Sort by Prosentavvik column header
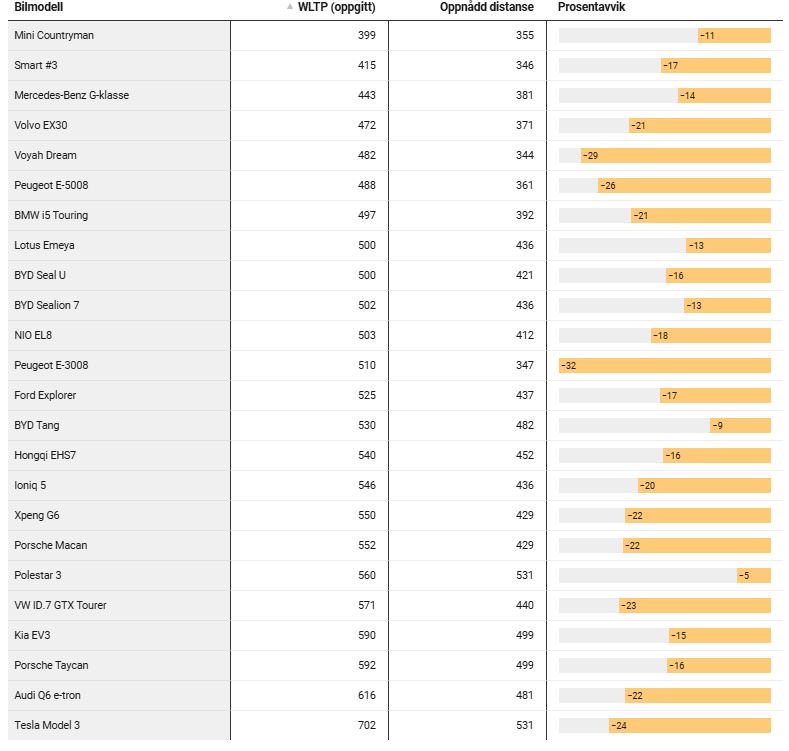 591,7
